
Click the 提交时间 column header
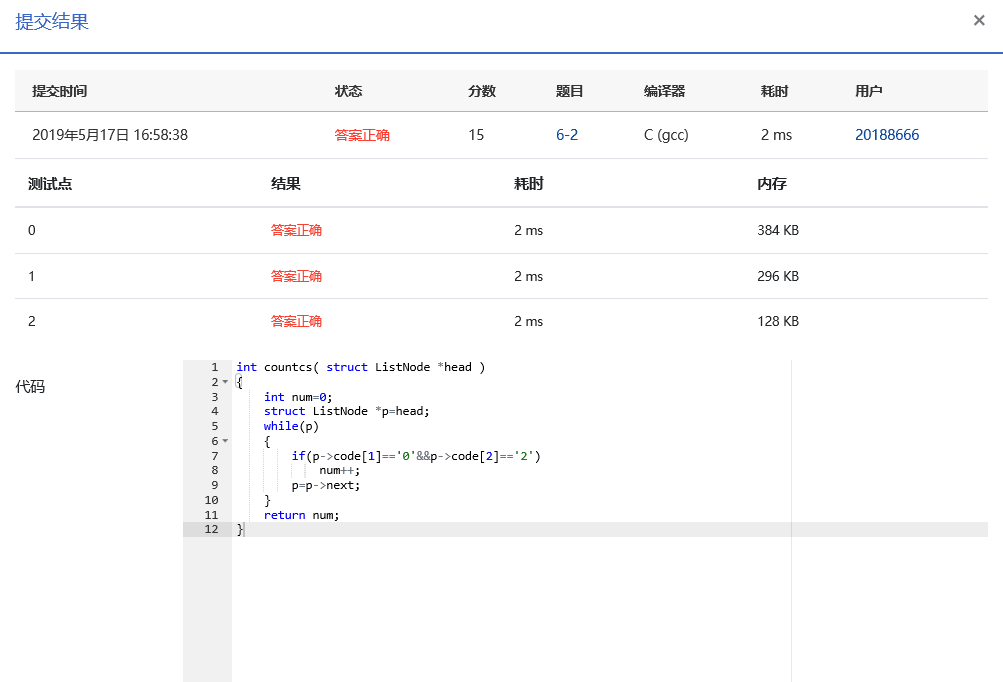click(59, 91)
